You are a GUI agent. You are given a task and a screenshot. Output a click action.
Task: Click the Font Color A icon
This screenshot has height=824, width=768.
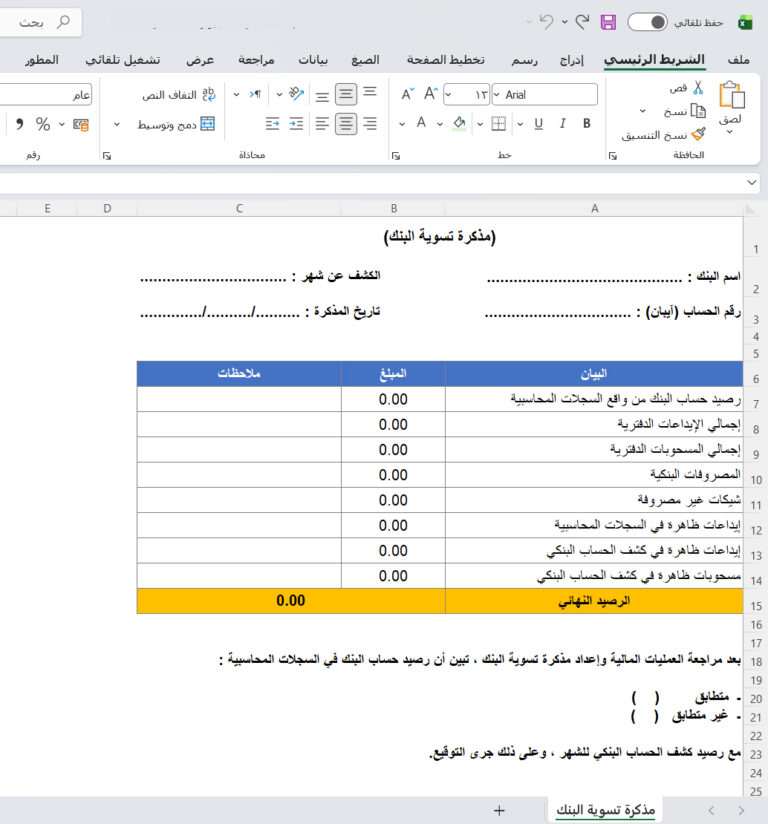point(421,123)
